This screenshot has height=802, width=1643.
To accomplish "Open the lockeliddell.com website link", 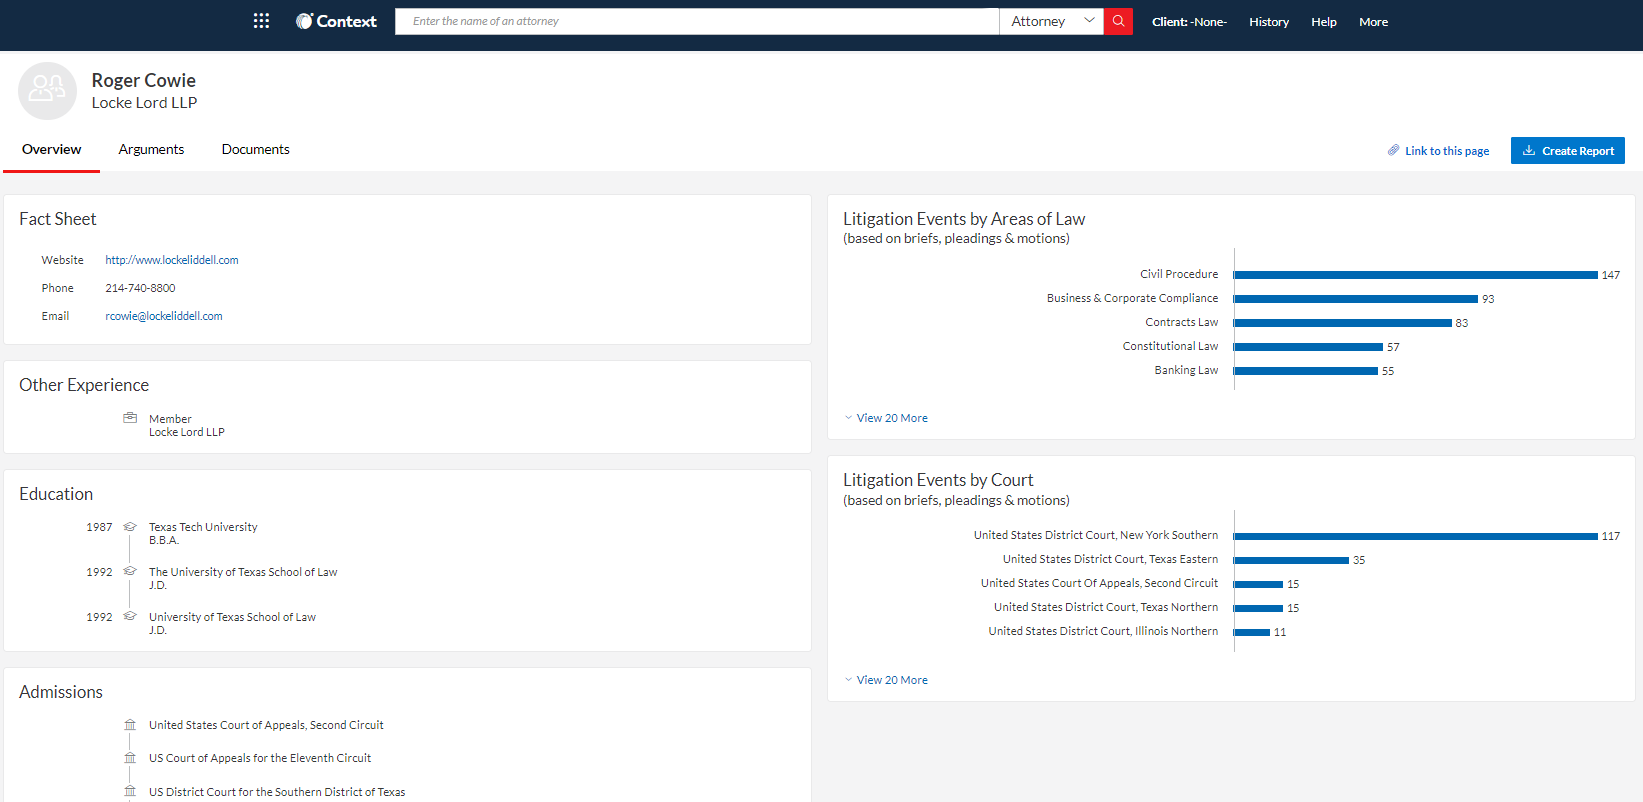I will coord(172,260).
